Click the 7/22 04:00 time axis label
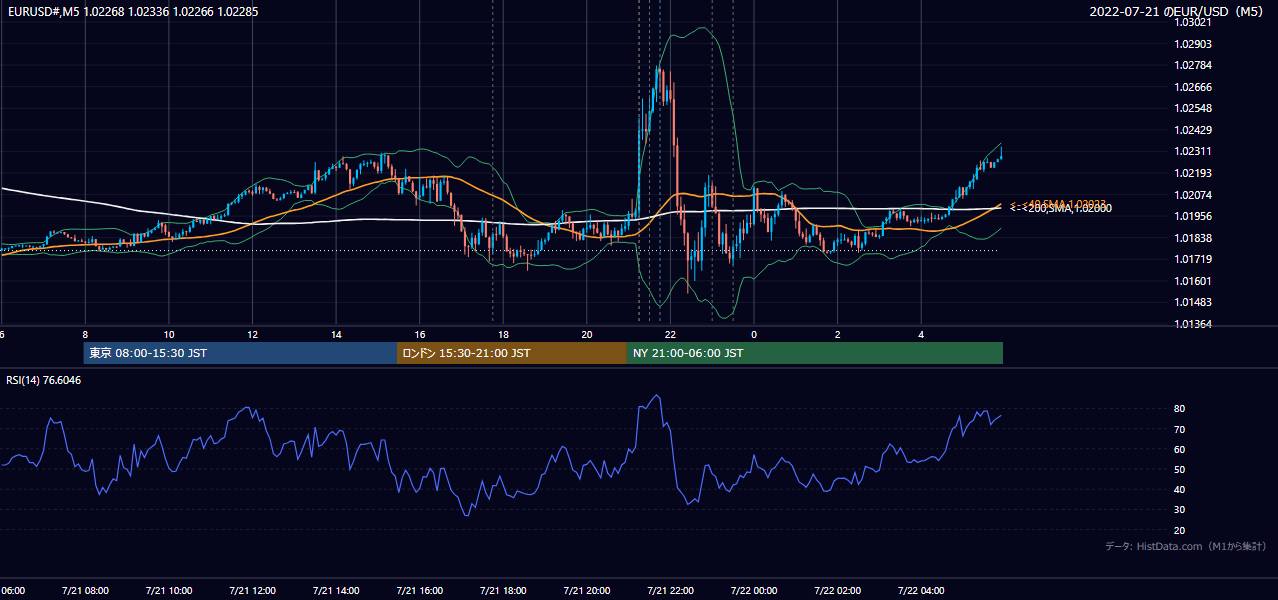The width and height of the screenshot is (1278, 600). (922, 591)
